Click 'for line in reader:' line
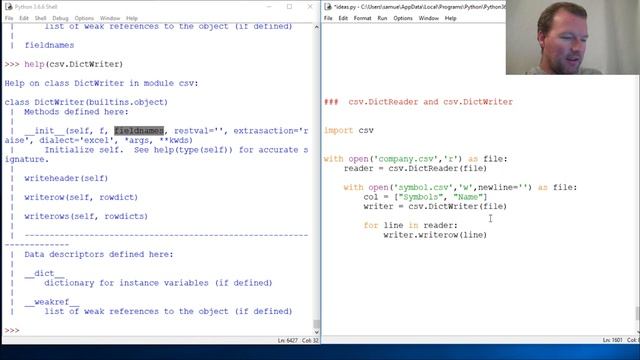 pyautogui.click(x=411, y=225)
